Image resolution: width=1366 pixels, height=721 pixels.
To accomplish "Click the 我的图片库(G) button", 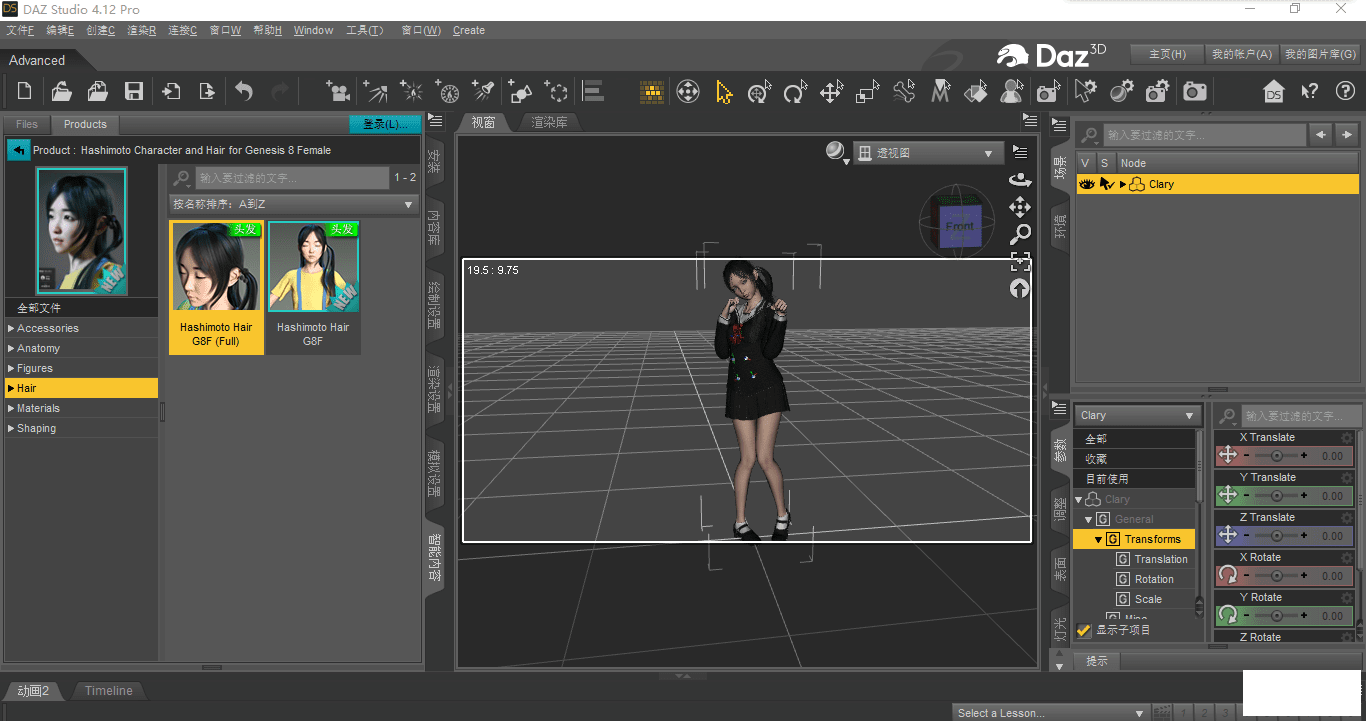I will (1319, 54).
